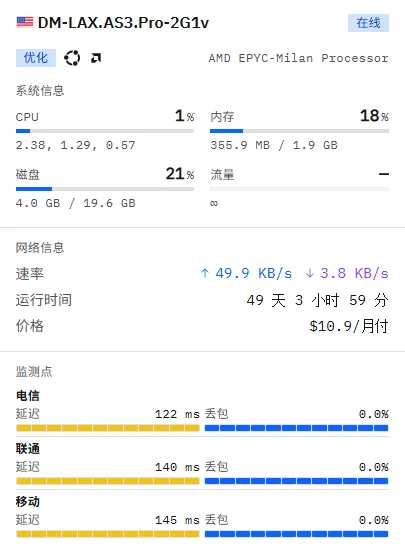Click the 移动 blue packet loss bar
The width and height of the screenshot is (405, 546).
point(296,534)
